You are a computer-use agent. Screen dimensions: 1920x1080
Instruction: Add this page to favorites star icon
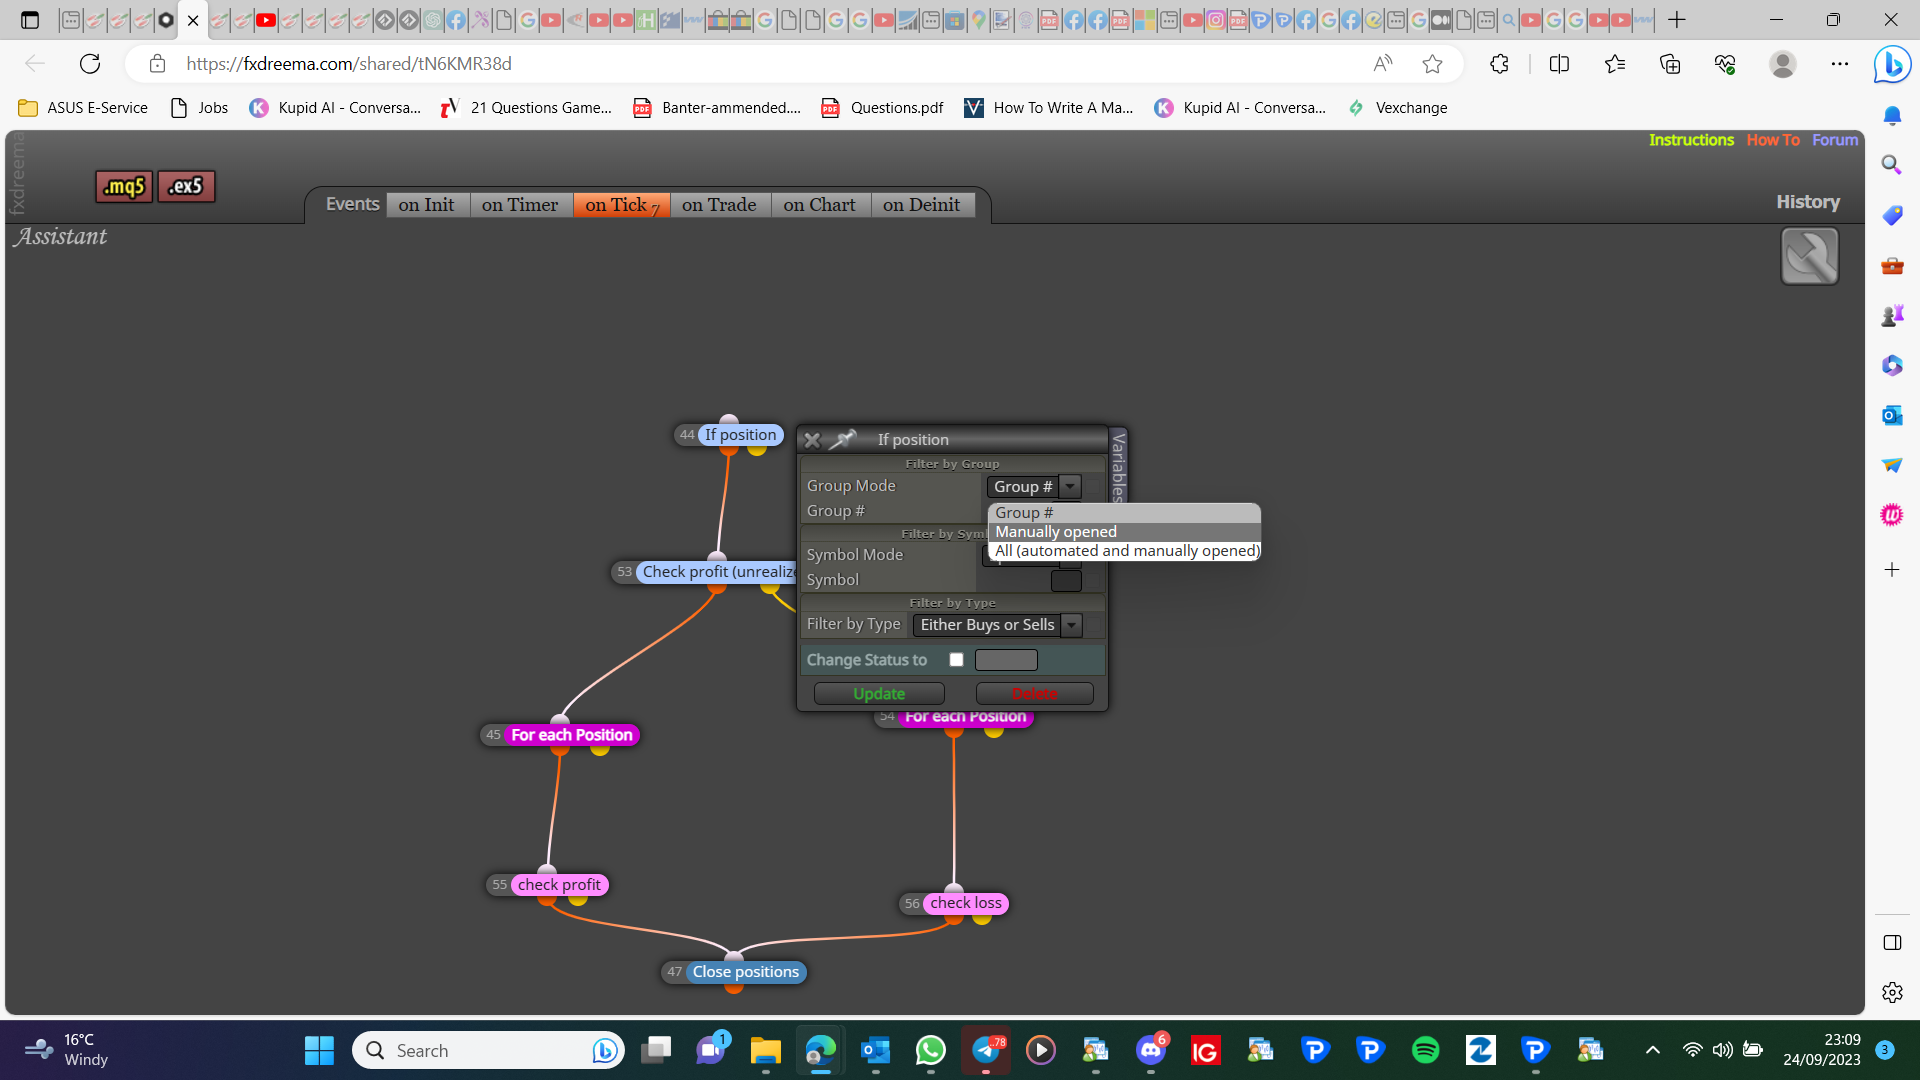tap(1432, 64)
